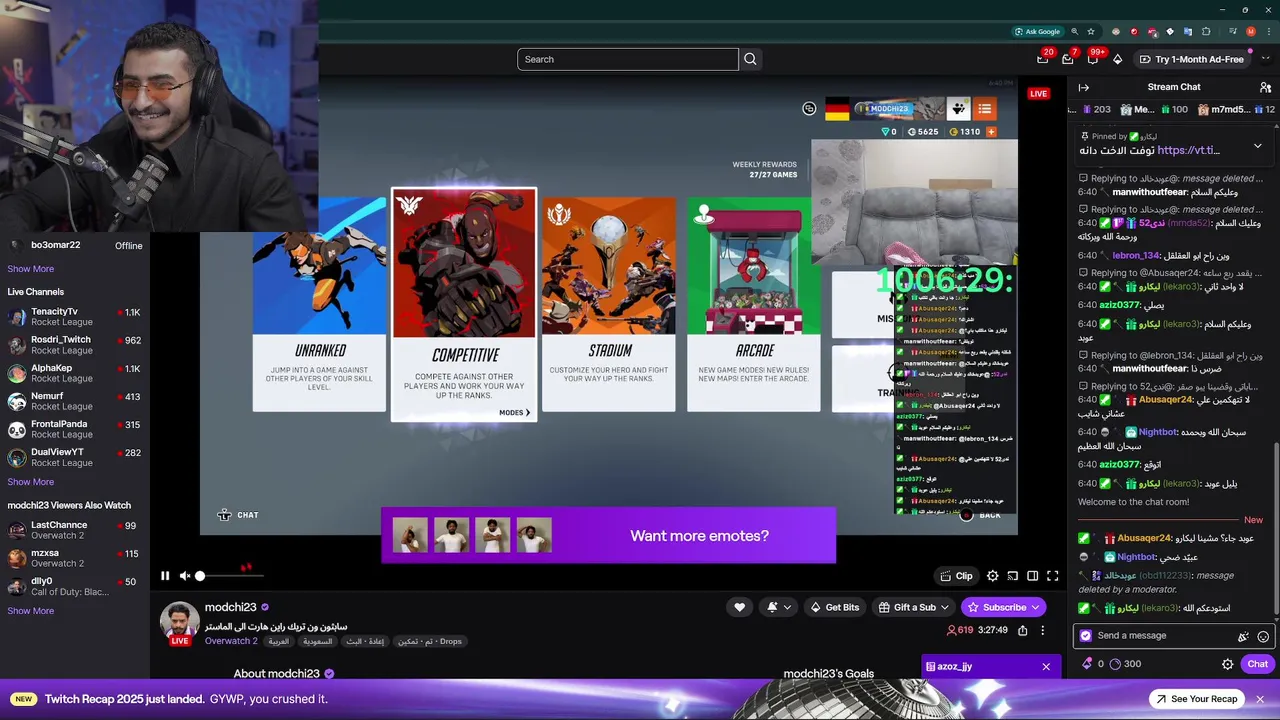The image size is (1280, 720).
Task: Open the inbox notifications icon with badge 7
Action: tap(1068, 59)
